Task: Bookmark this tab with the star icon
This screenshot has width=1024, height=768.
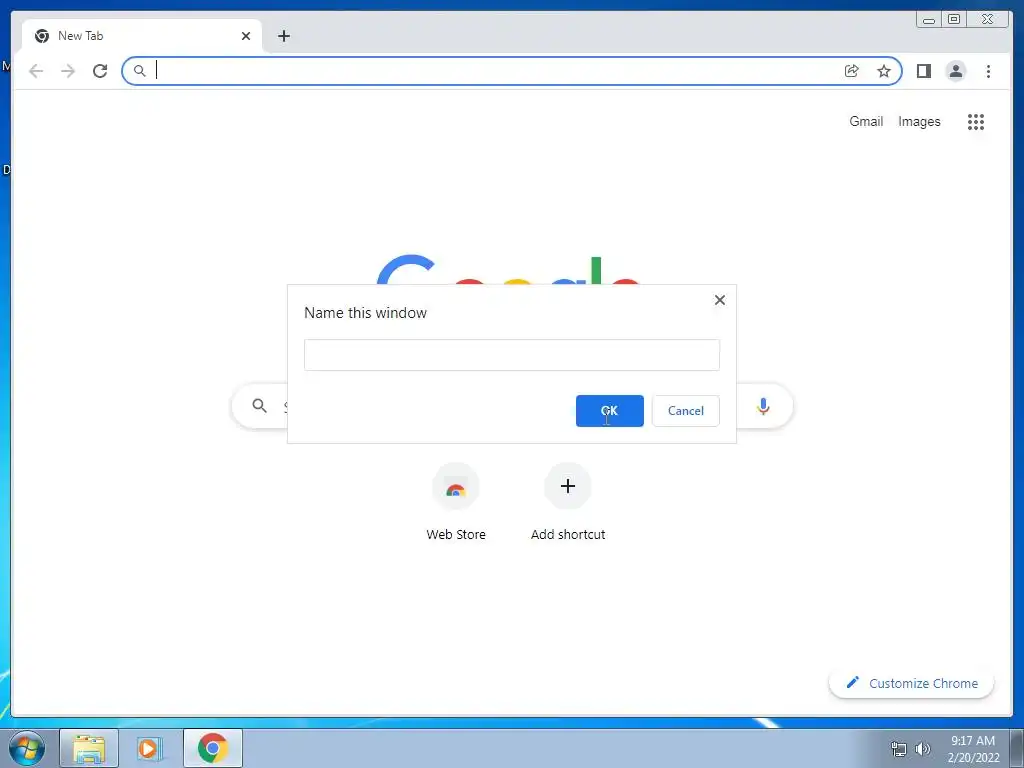Action: (884, 71)
